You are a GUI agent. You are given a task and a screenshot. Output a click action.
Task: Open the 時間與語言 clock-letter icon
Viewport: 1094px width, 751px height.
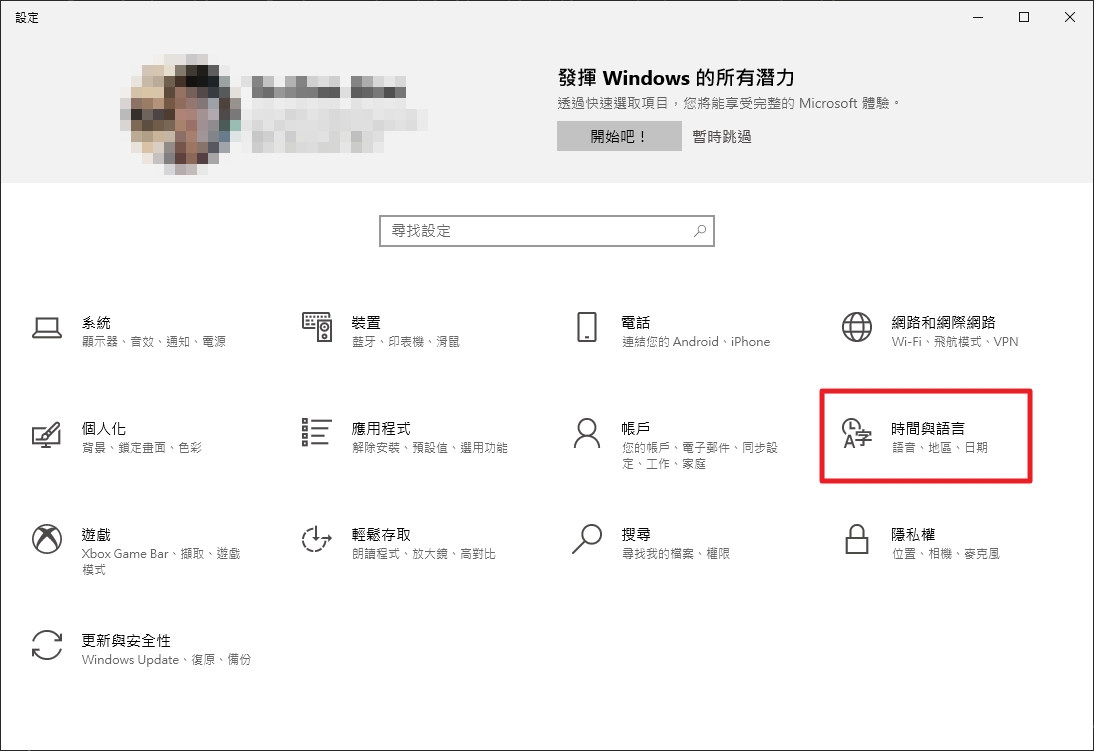pos(857,433)
